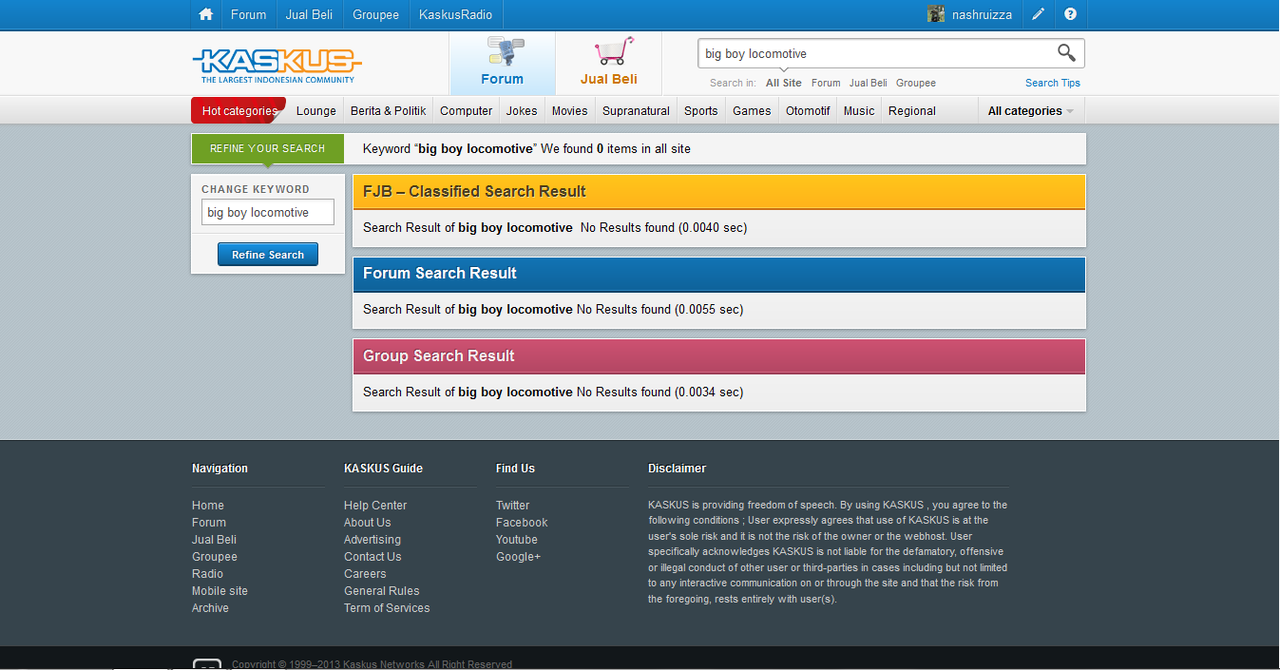
Task: Click the search magnifier icon
Action: pyautogui.click(x=1067, y=53)
